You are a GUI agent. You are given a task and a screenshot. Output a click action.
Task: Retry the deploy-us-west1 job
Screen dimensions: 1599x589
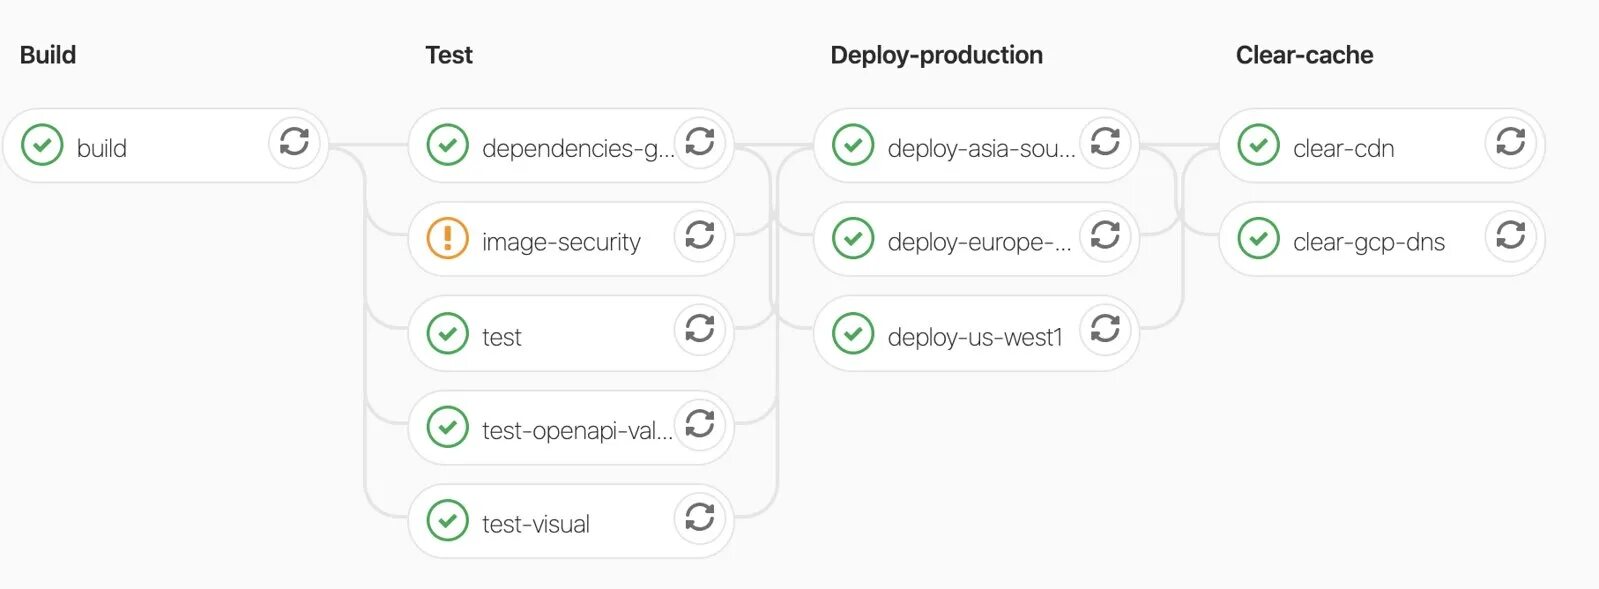click(1105, 329)
